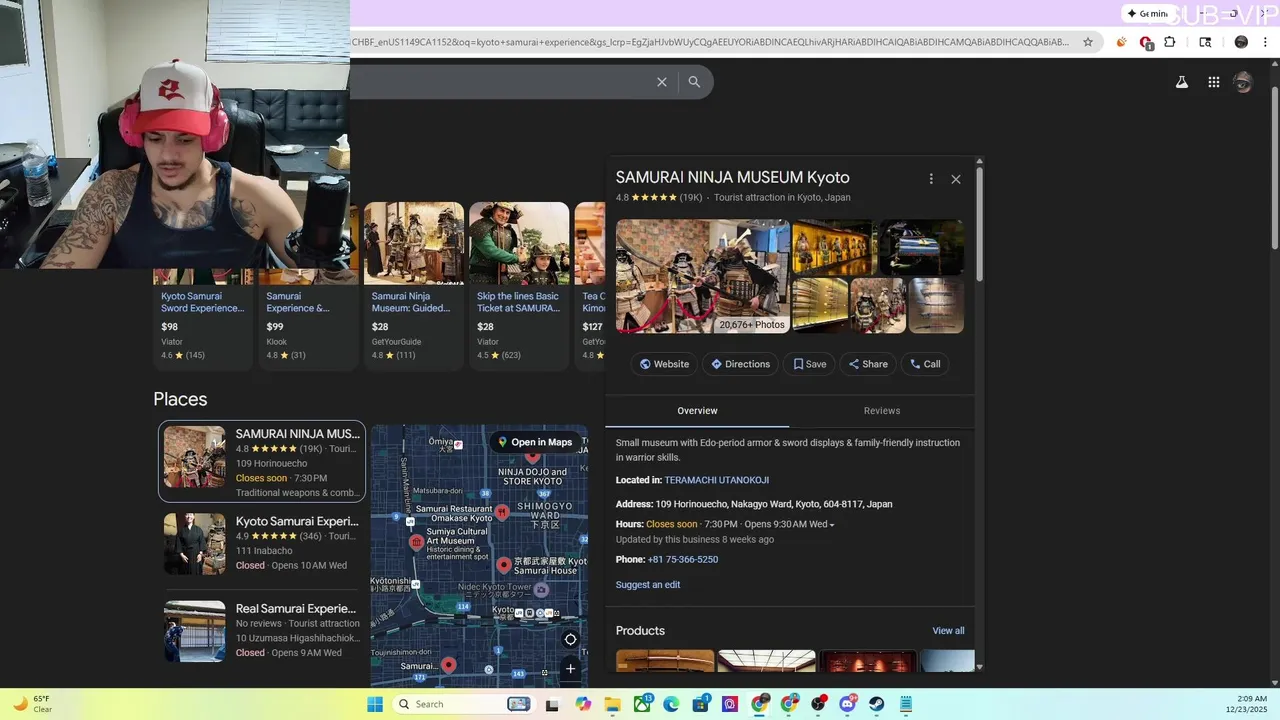Open the 20,676+ Photos main image

(702, 276)
